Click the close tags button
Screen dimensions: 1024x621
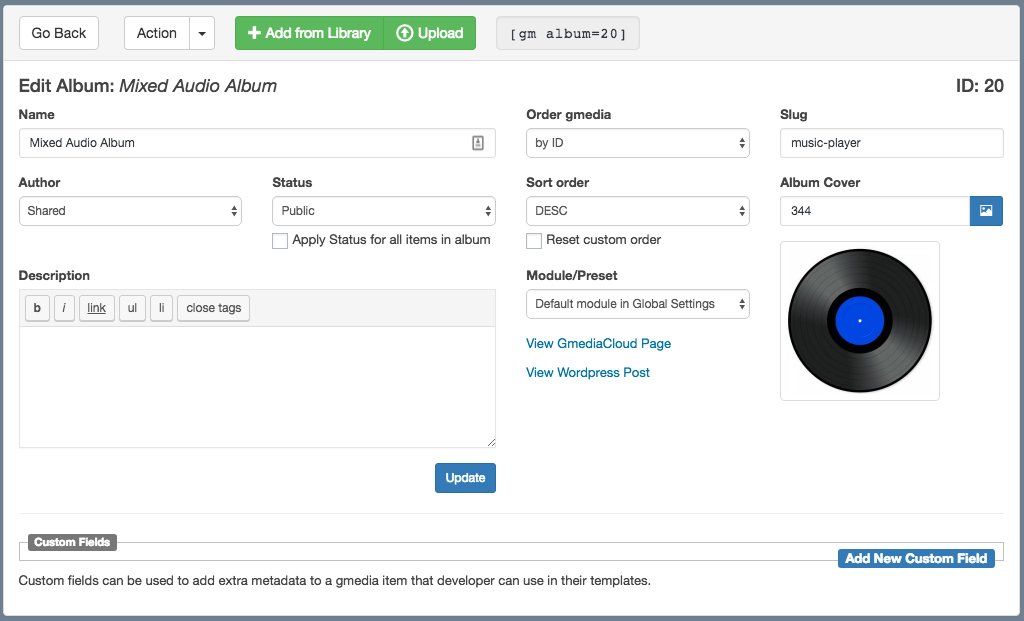[x=214, y=308]
